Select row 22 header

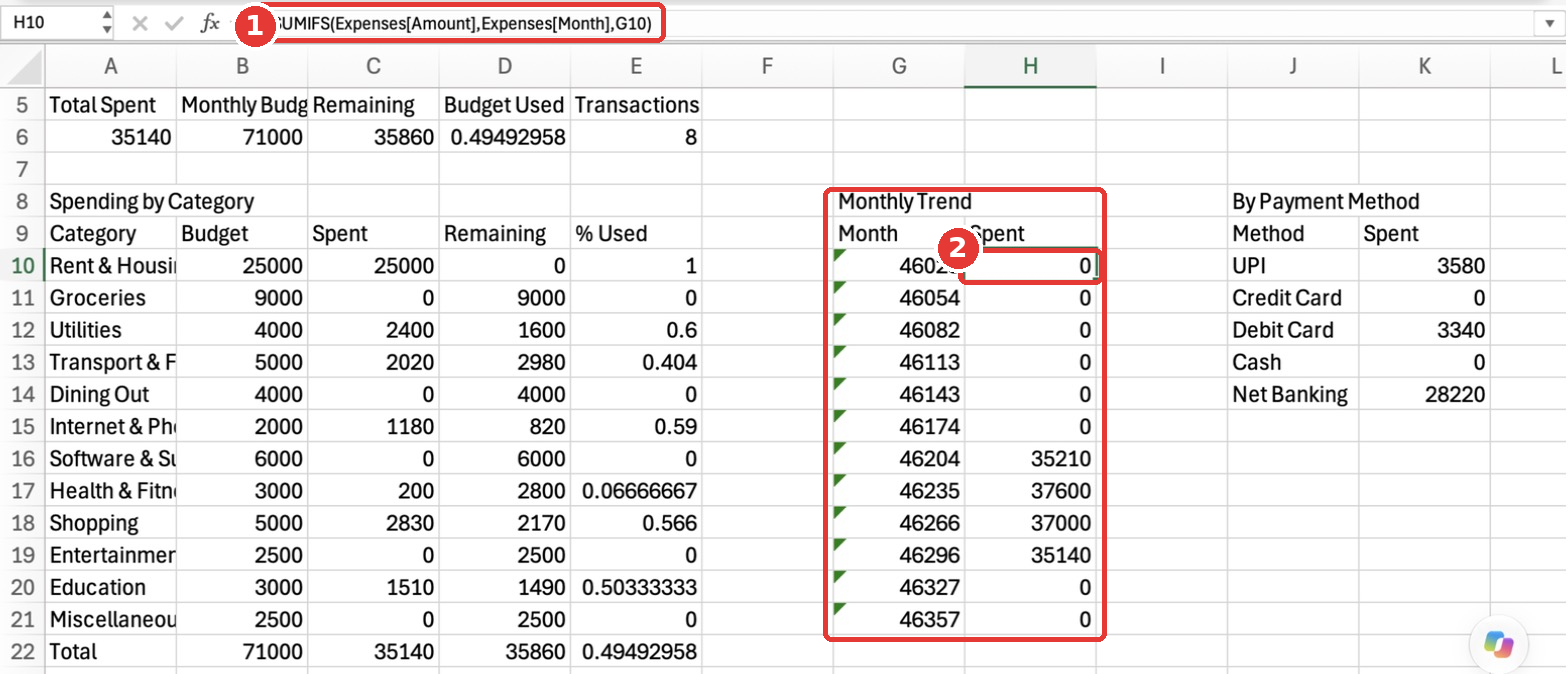[x=23, y=651]
